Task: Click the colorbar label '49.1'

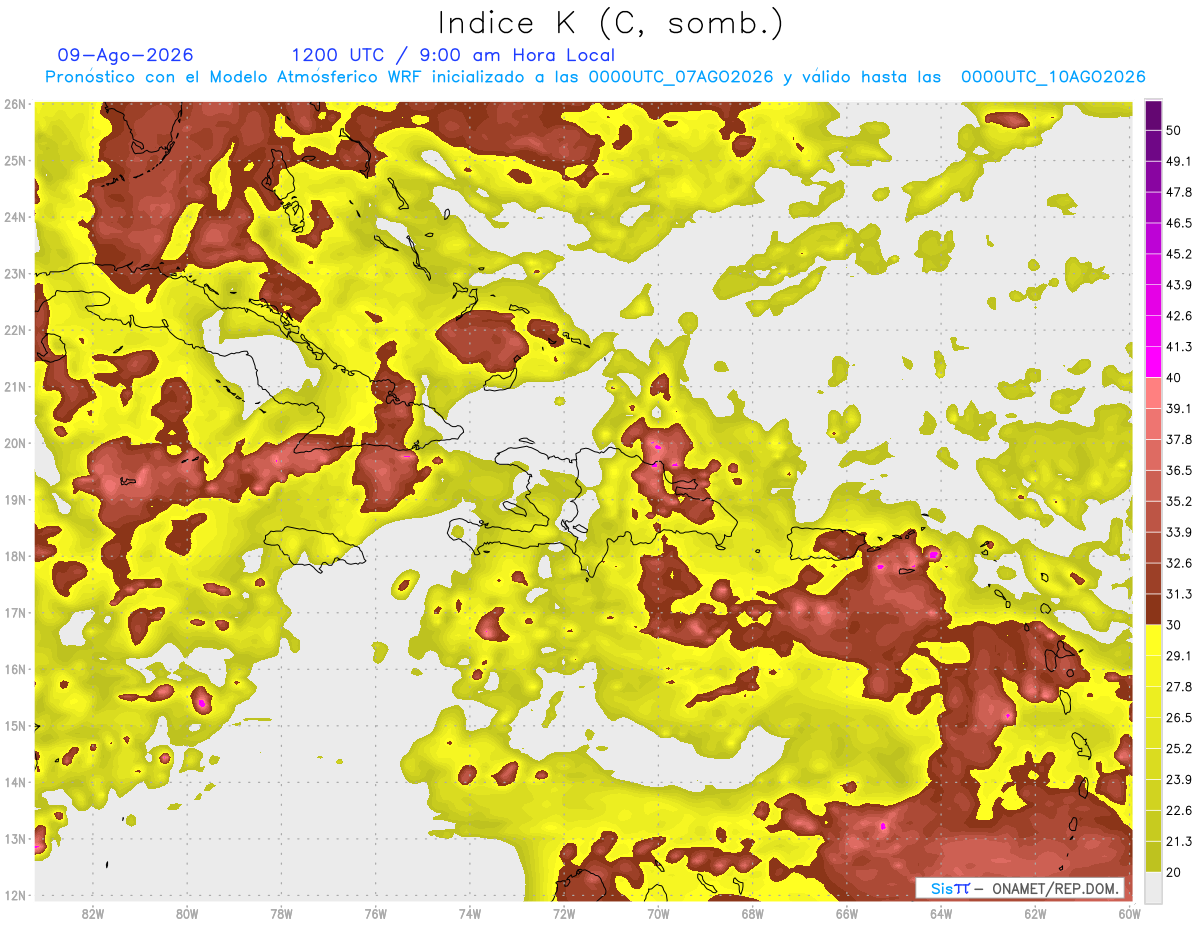Action: pos(1178,161)
